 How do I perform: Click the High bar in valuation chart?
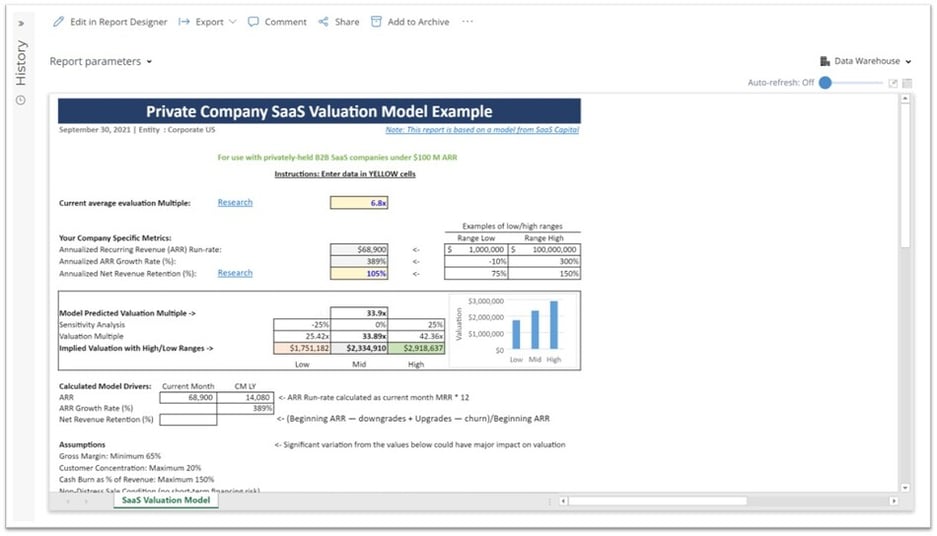554,325
